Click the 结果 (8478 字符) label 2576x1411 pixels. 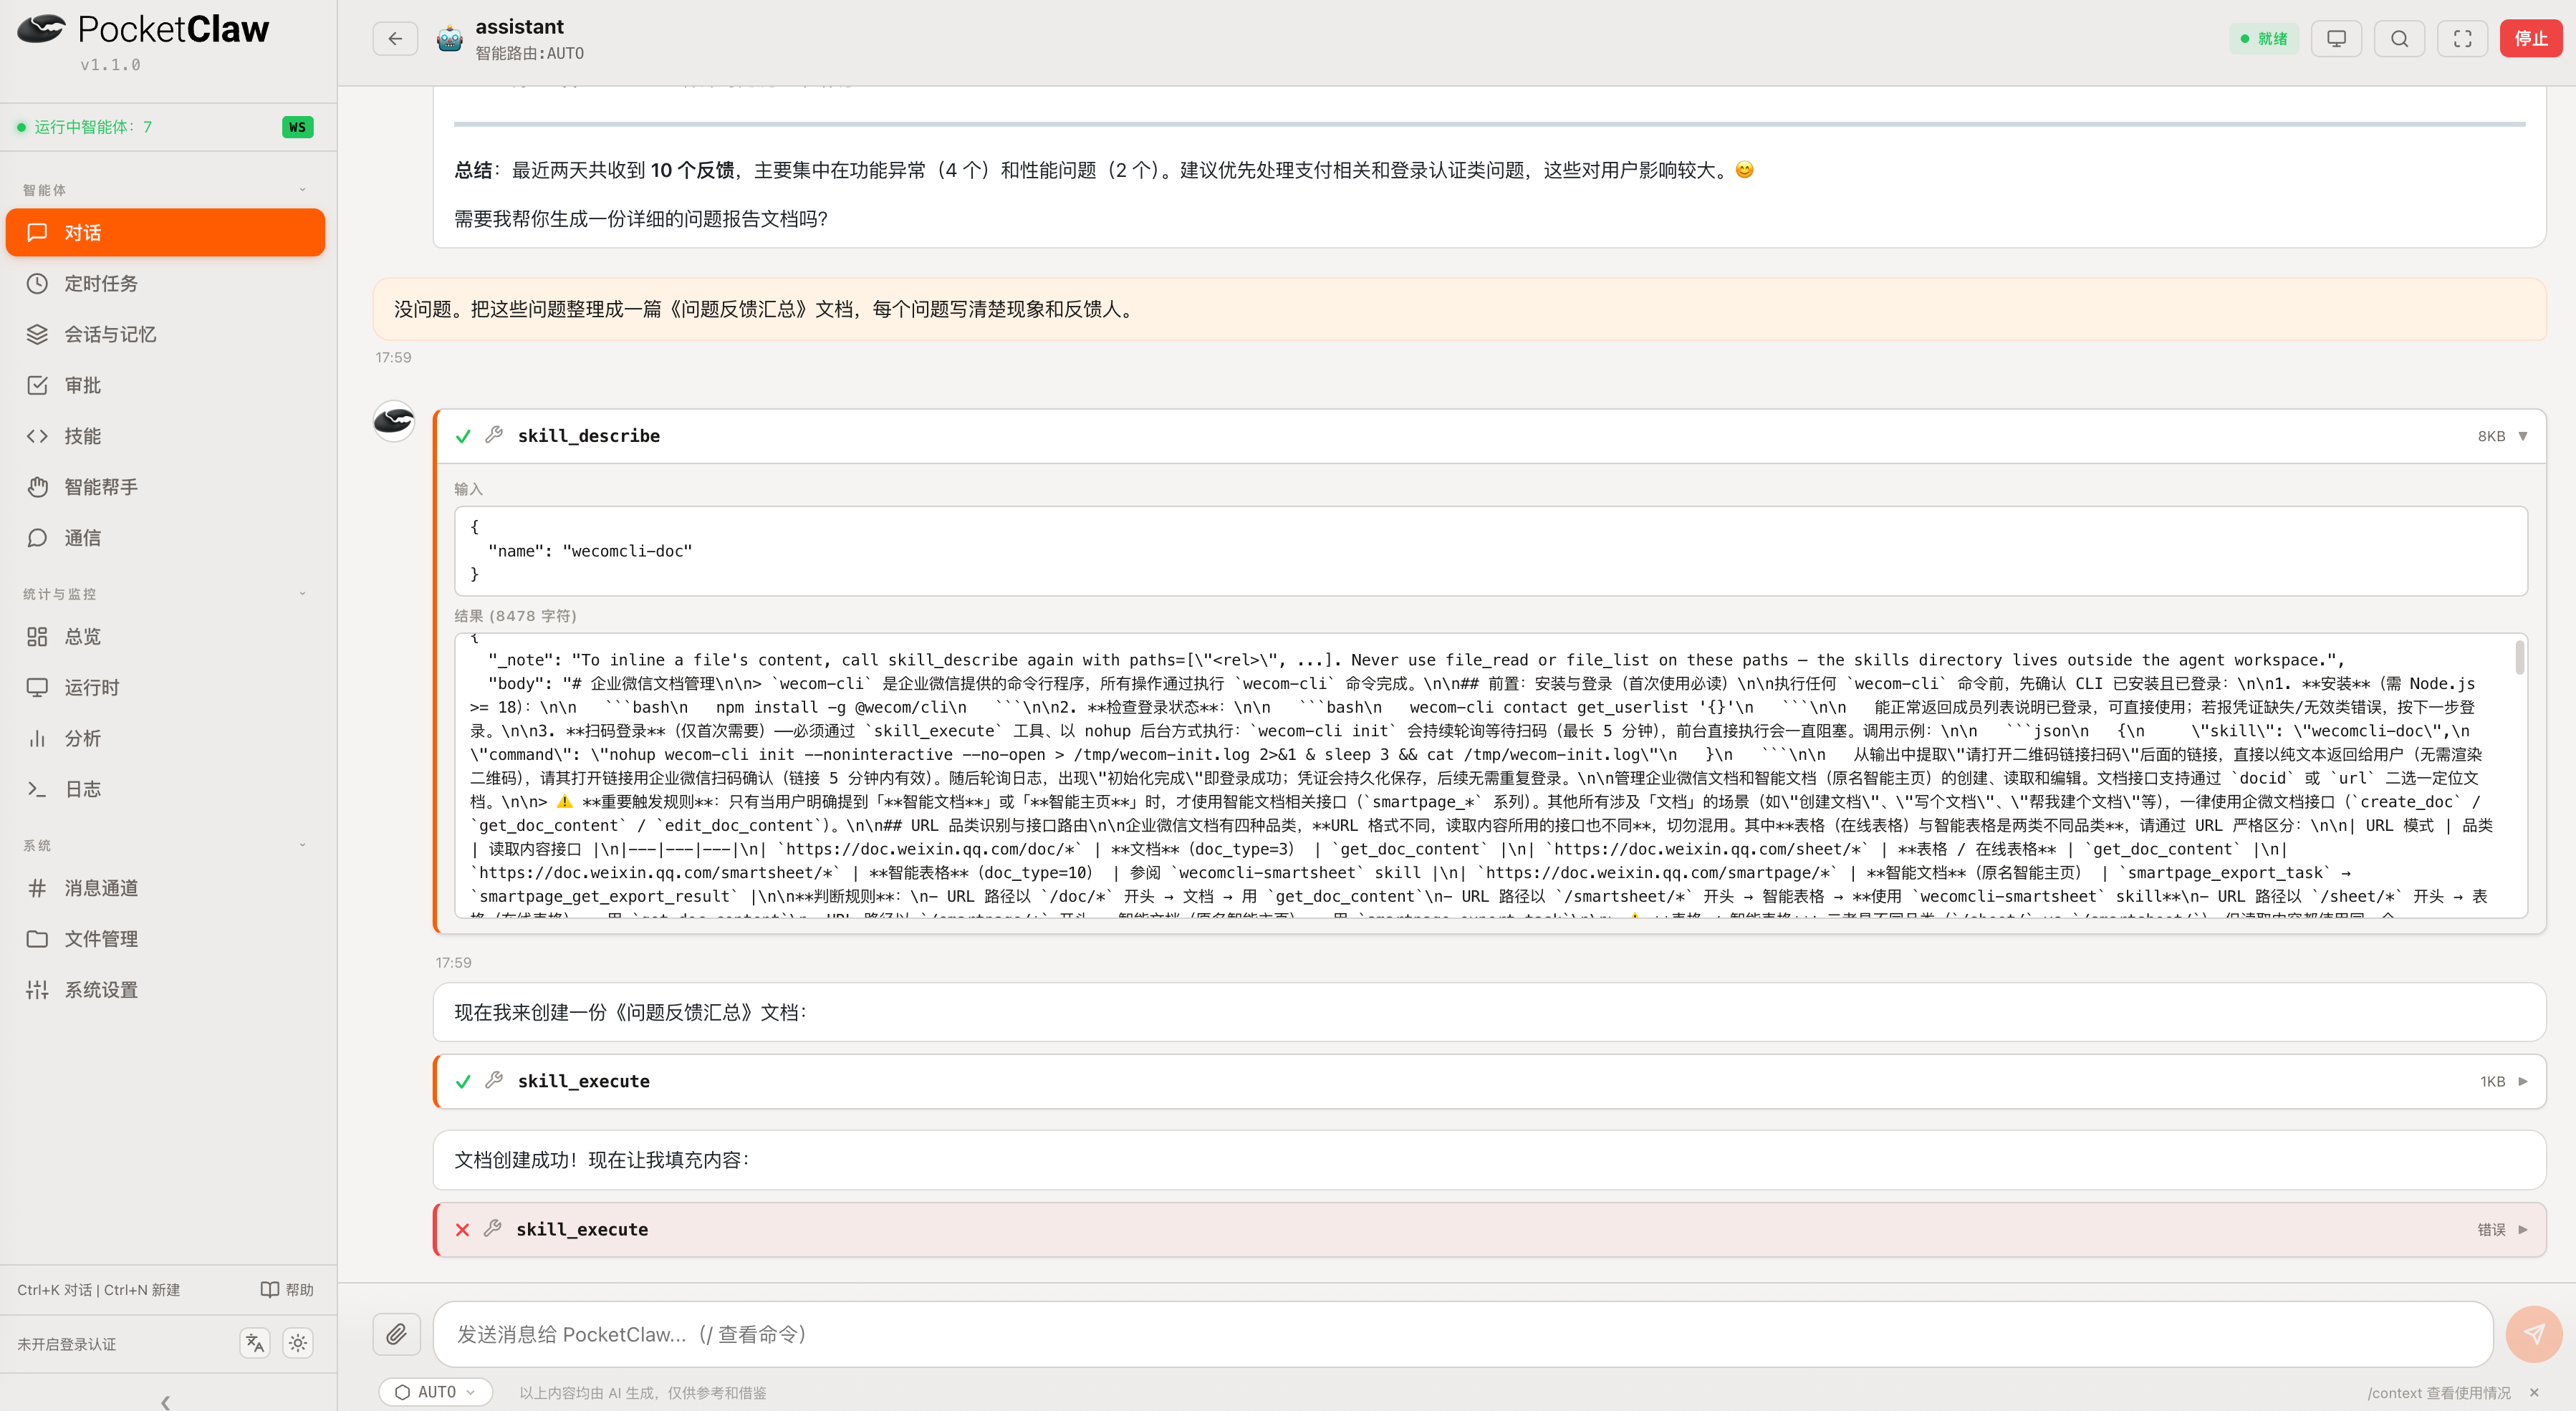coord(515,616)
